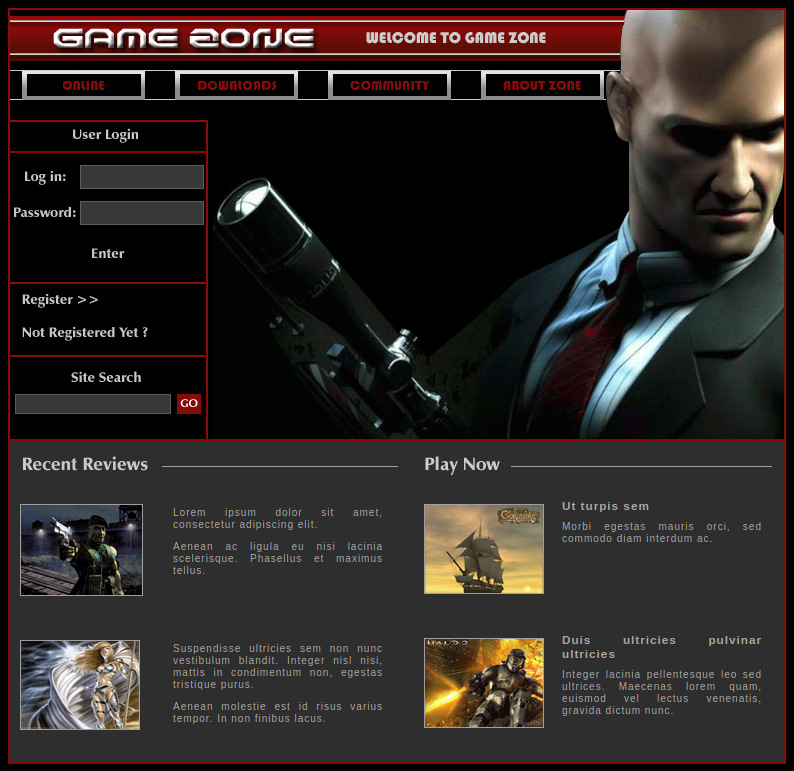Open the soldier with pistol review thumbnail
The image size is (794, 771).
tap(82, 550)
